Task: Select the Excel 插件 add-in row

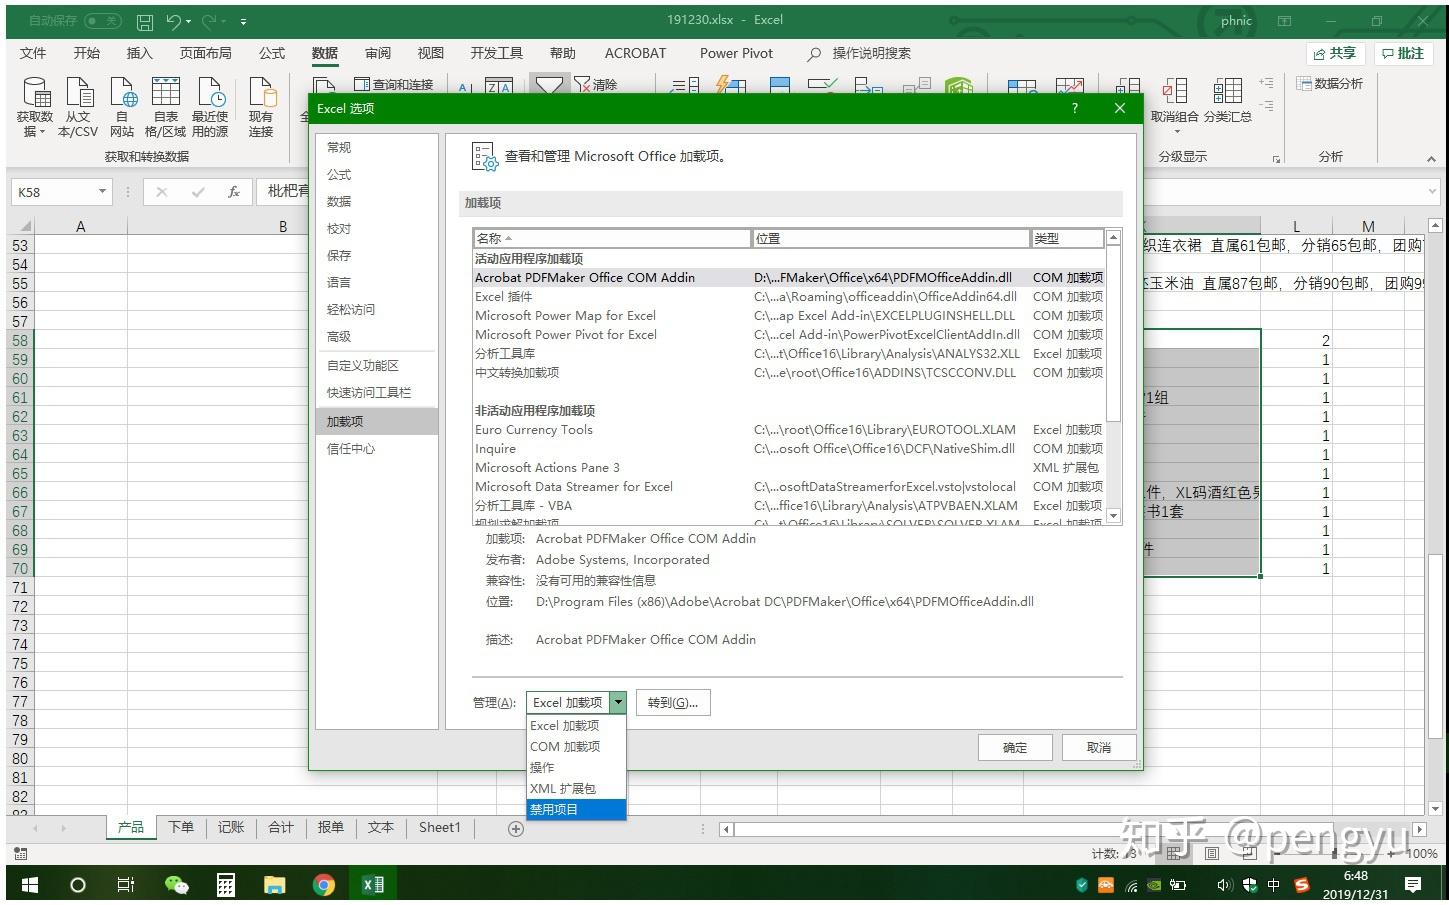Action: [x=789, y=296]
